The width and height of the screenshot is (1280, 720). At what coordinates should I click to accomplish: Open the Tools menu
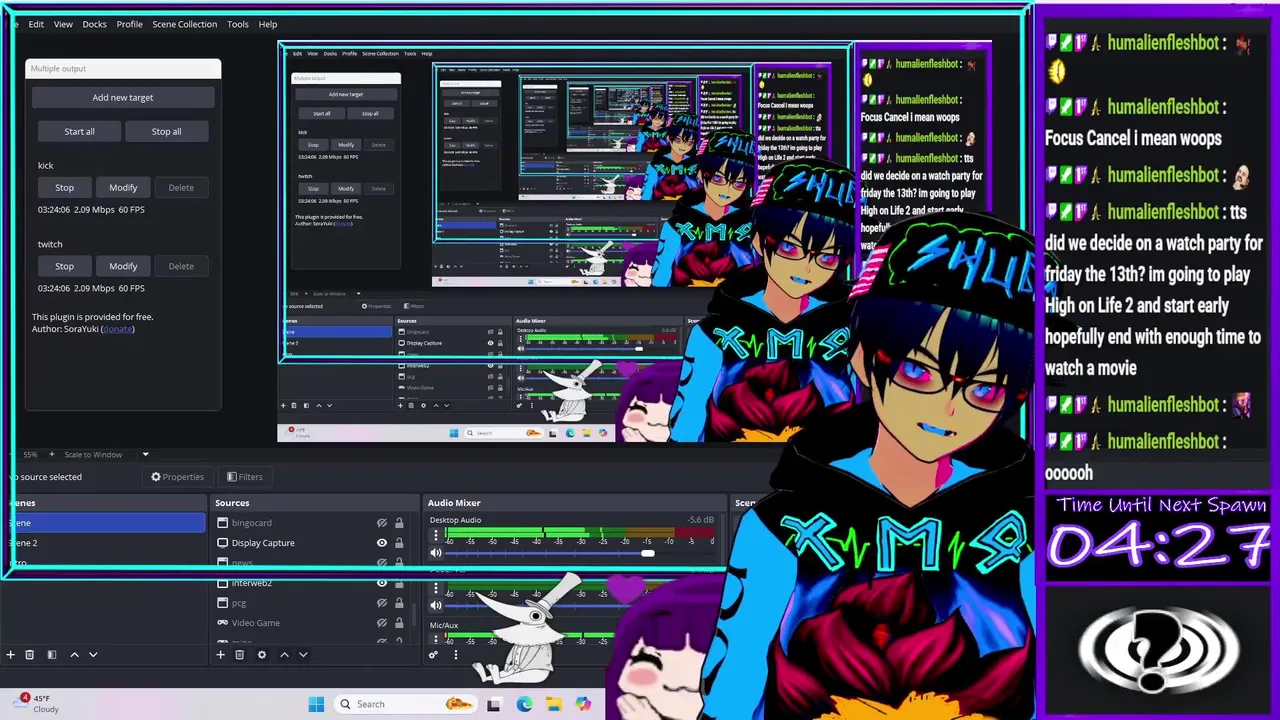[x=238, y=24]
